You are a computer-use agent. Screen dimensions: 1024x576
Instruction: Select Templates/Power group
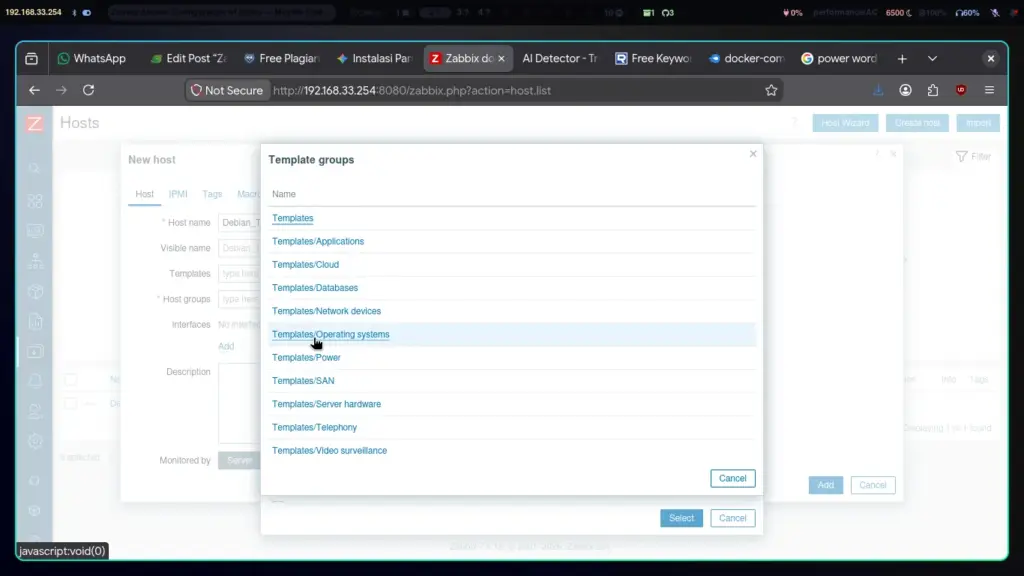click(306, 357)
